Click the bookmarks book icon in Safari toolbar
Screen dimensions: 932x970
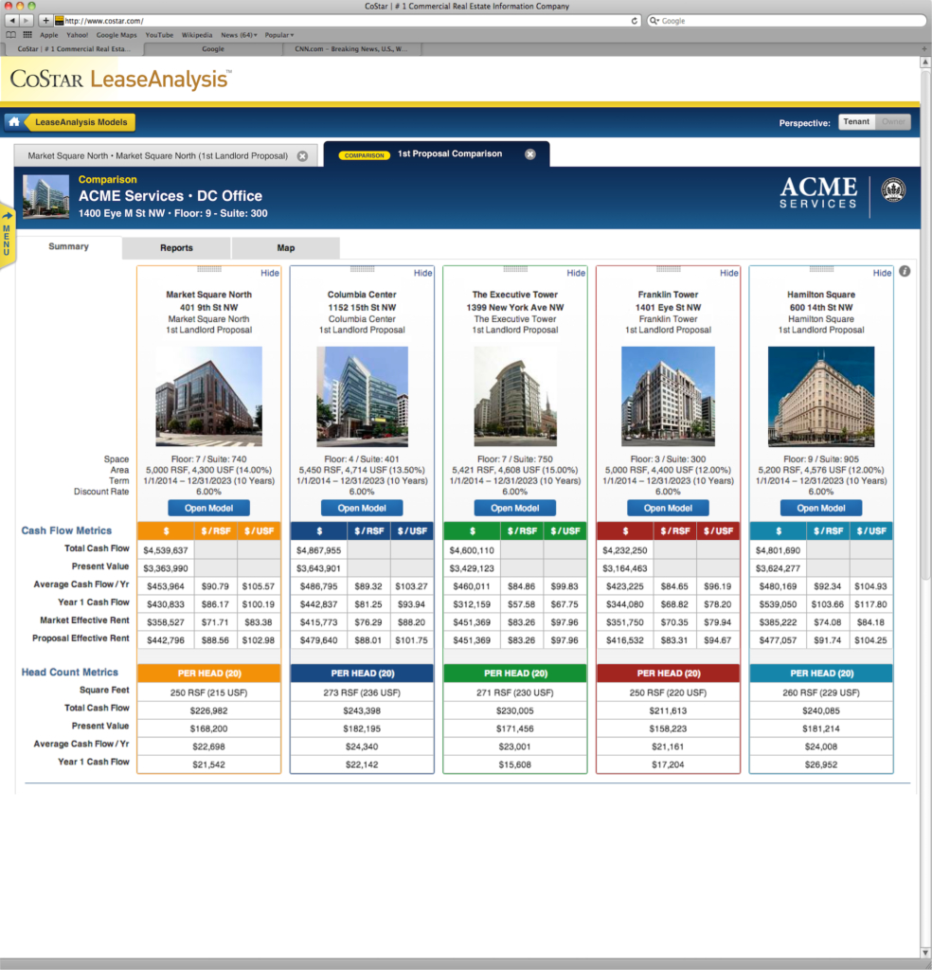pos(11,34)
